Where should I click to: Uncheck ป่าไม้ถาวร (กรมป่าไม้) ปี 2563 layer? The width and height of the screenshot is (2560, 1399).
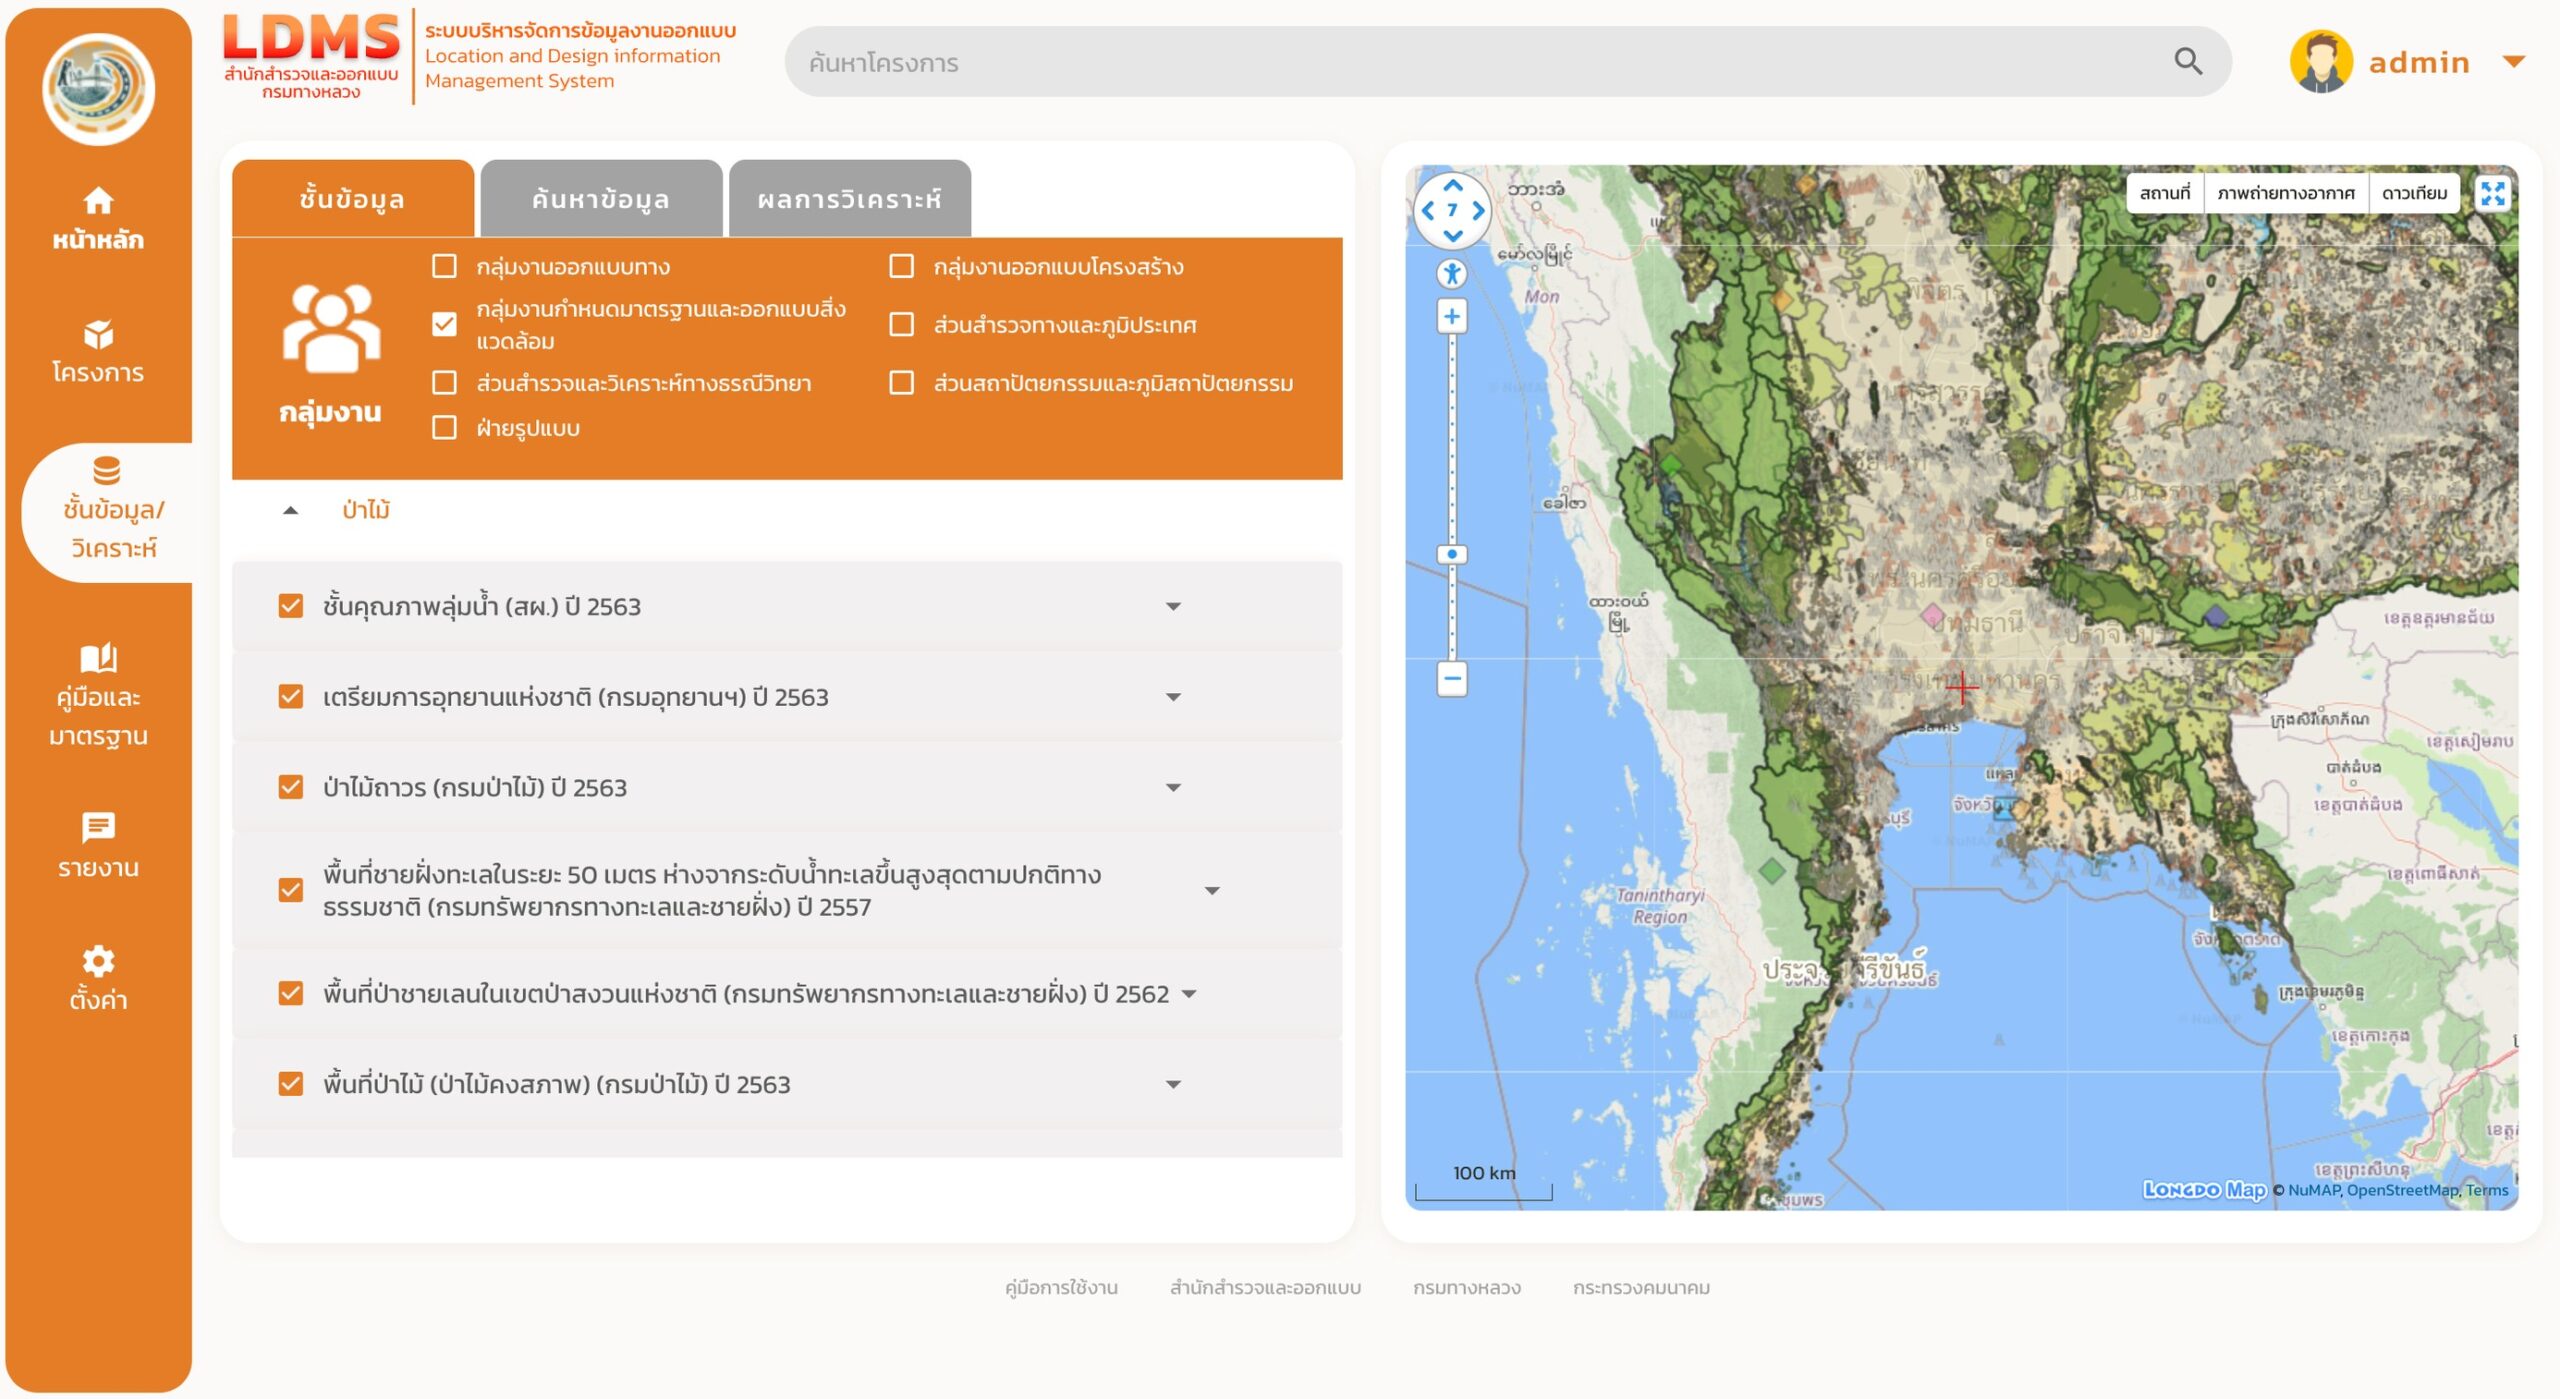291,787
